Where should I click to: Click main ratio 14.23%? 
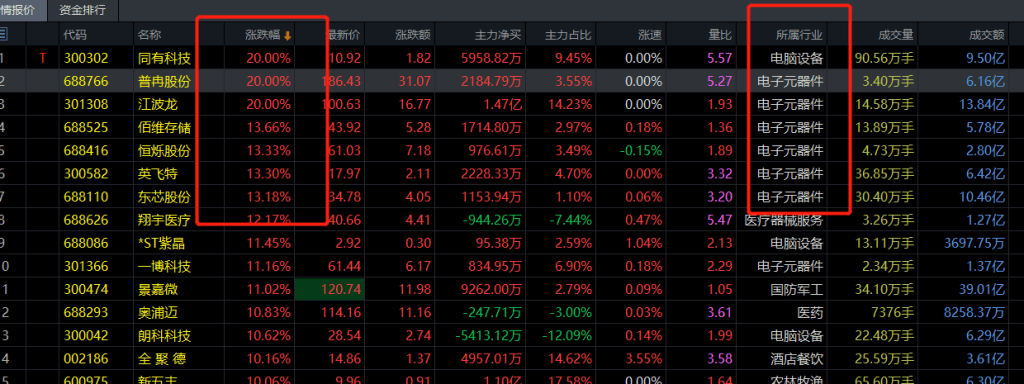(571, 104)
